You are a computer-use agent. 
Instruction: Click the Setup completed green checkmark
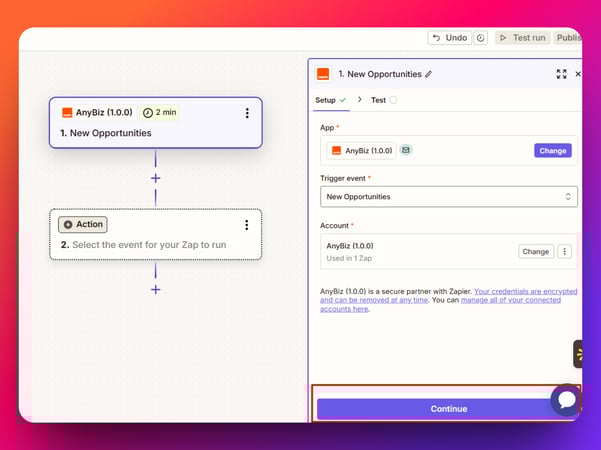pyautogui.click(x=343, y=100)
